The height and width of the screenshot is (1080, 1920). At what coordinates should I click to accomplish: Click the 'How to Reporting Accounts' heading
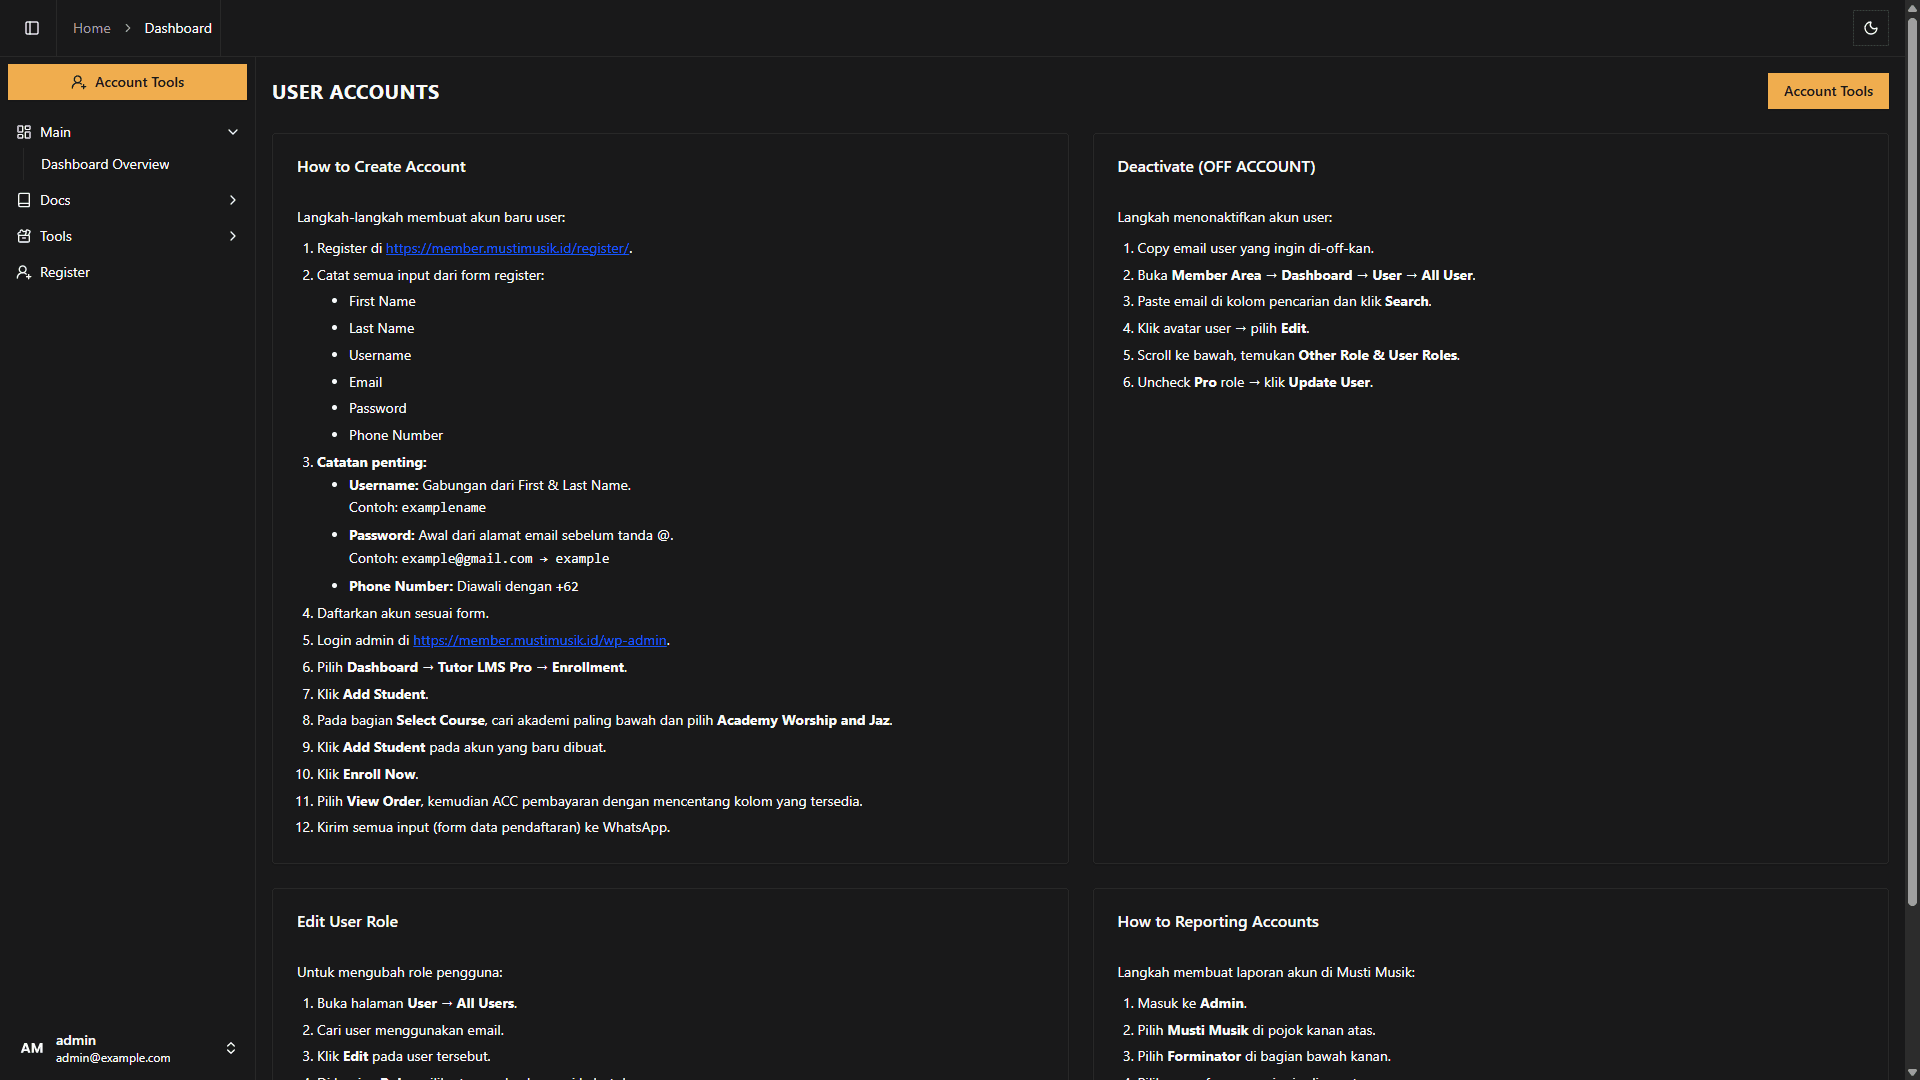[1218, 921]
